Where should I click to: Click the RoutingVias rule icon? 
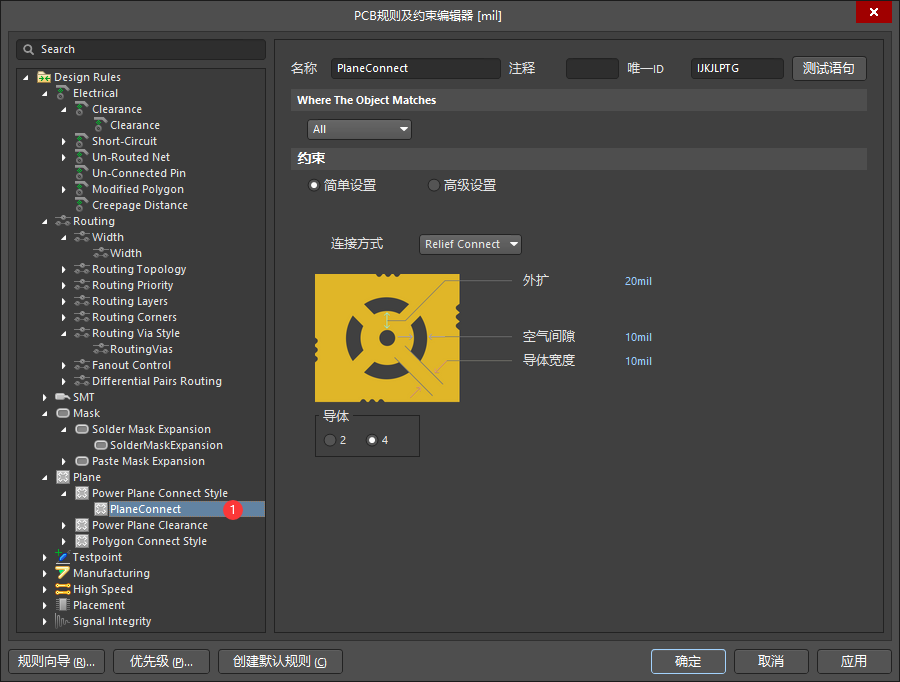point(100,348)
